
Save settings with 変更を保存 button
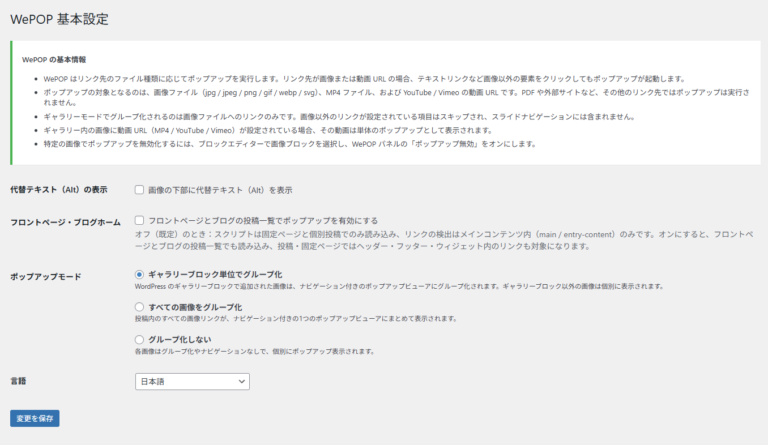click(35, 419)
